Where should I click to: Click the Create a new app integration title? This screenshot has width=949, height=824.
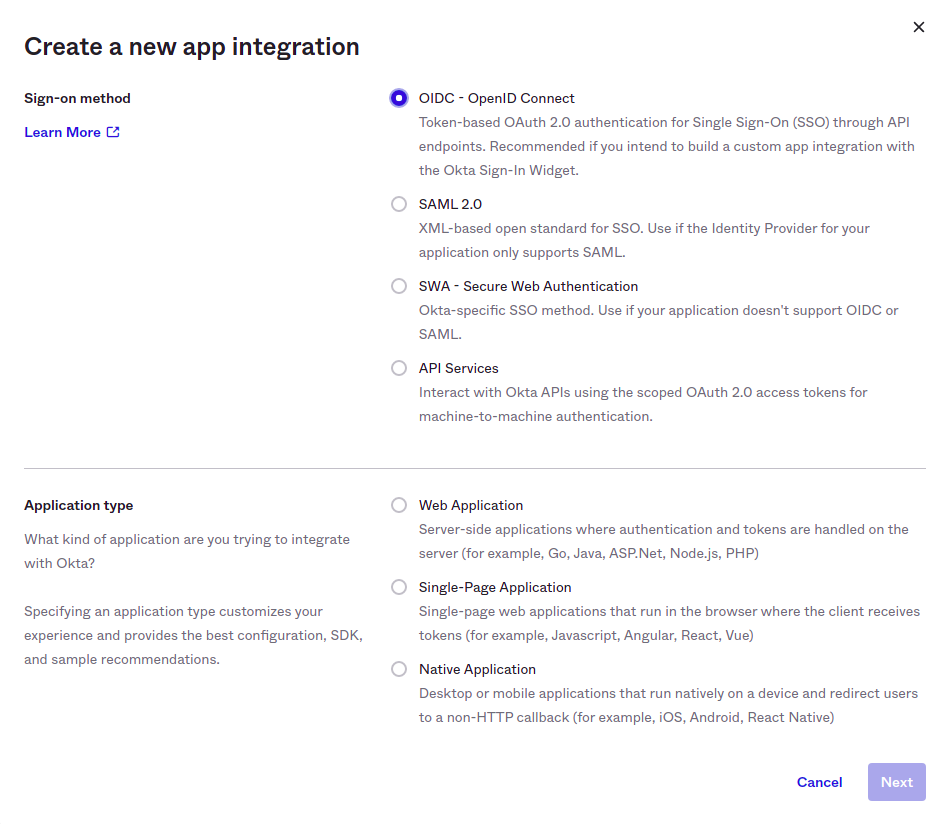[192, 47]
